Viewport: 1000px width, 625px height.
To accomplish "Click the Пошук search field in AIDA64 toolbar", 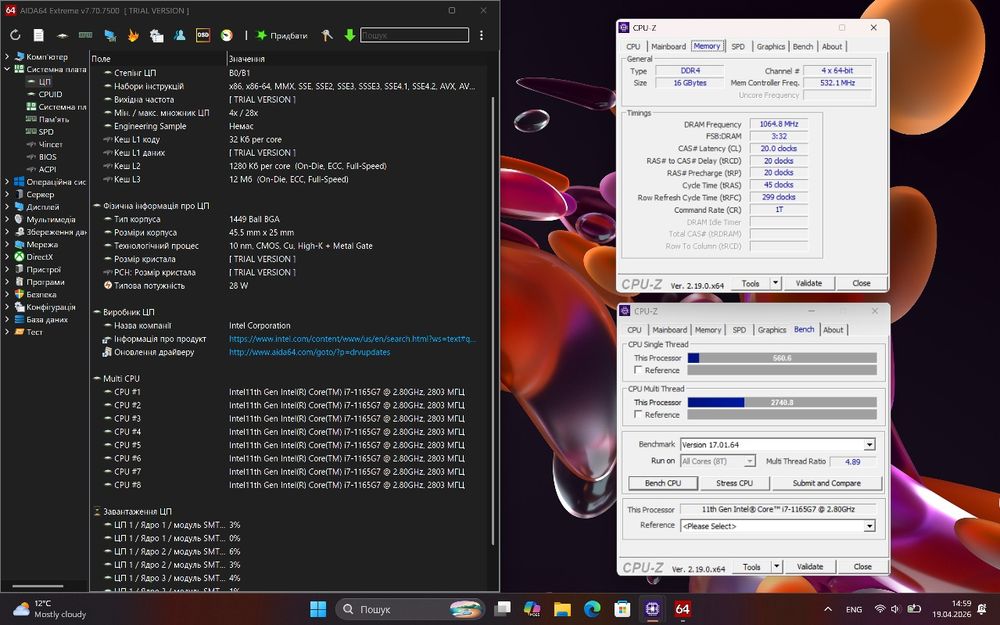I will [x=415, y=36].
